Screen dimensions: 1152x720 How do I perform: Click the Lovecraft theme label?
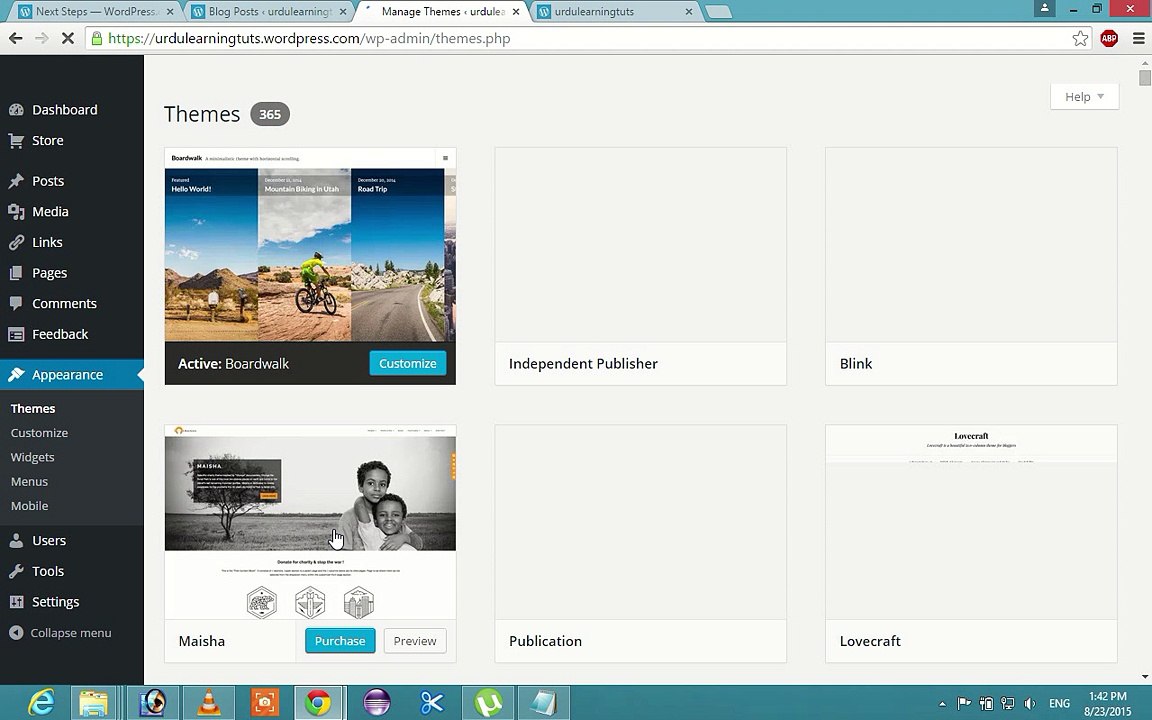coord(870,641)
